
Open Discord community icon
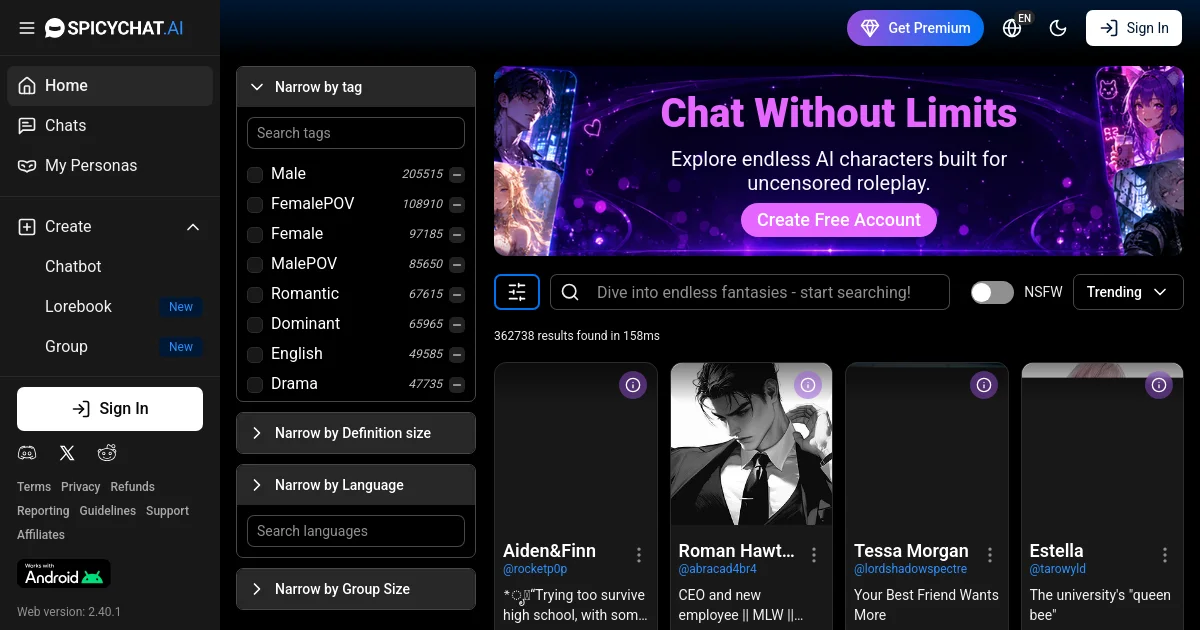point(27,453)
